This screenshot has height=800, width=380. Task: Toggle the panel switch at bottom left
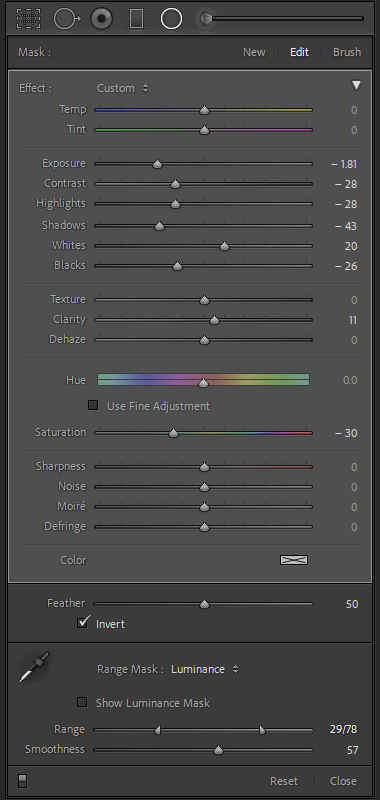click(x=23, y=781)
